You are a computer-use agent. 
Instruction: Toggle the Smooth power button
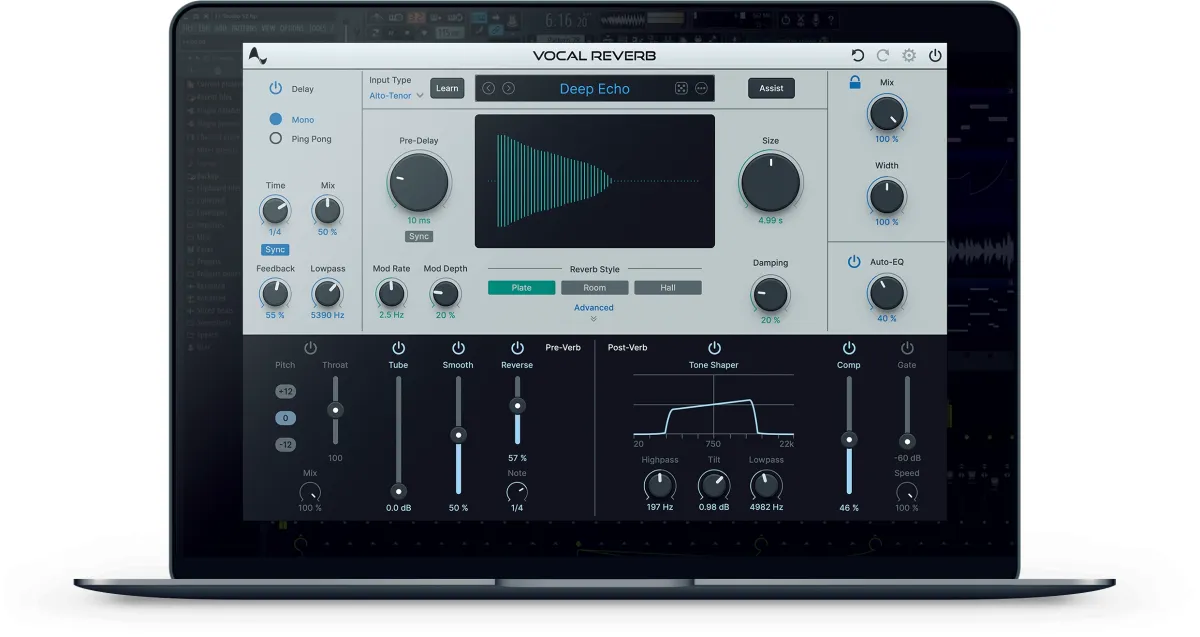pyautogui.click(x=458, y=348)
